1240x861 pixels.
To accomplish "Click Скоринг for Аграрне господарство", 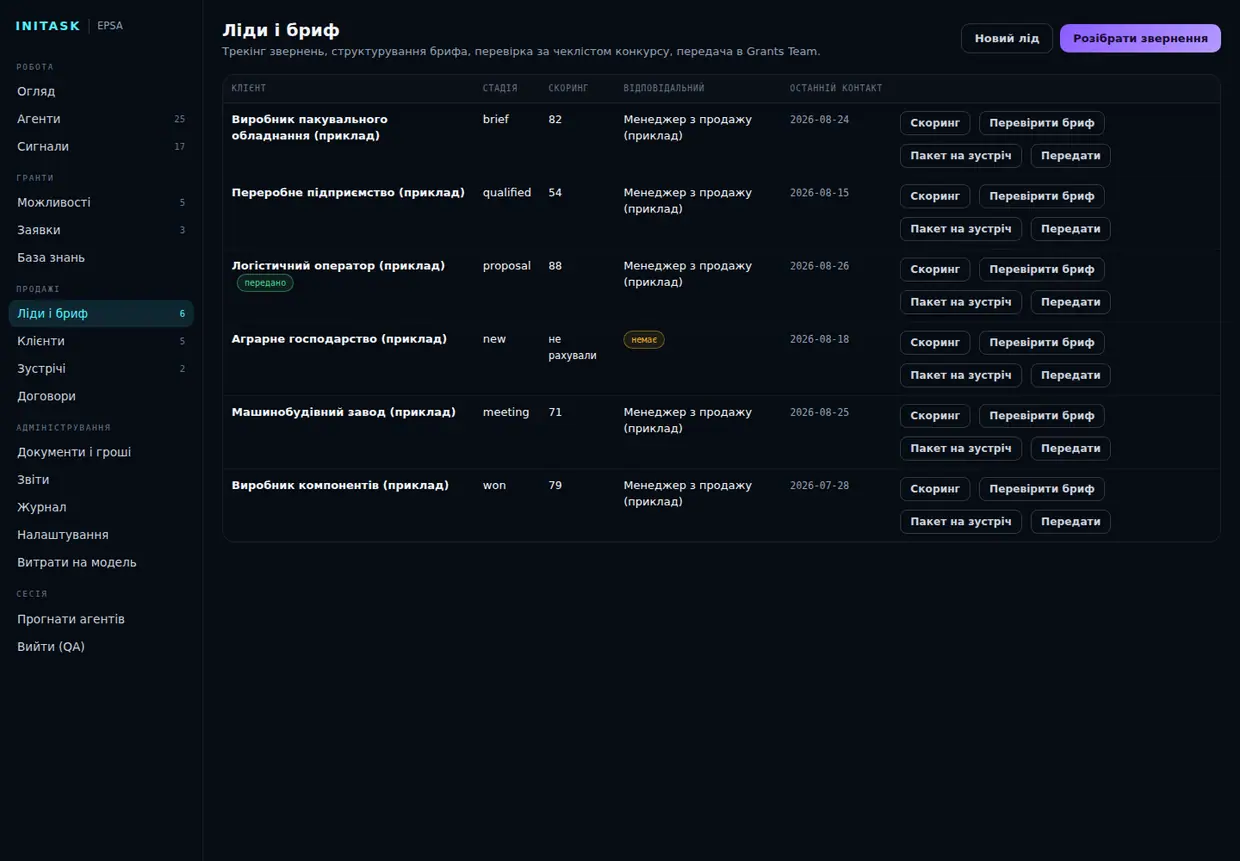I will click(x=935, y=342).
